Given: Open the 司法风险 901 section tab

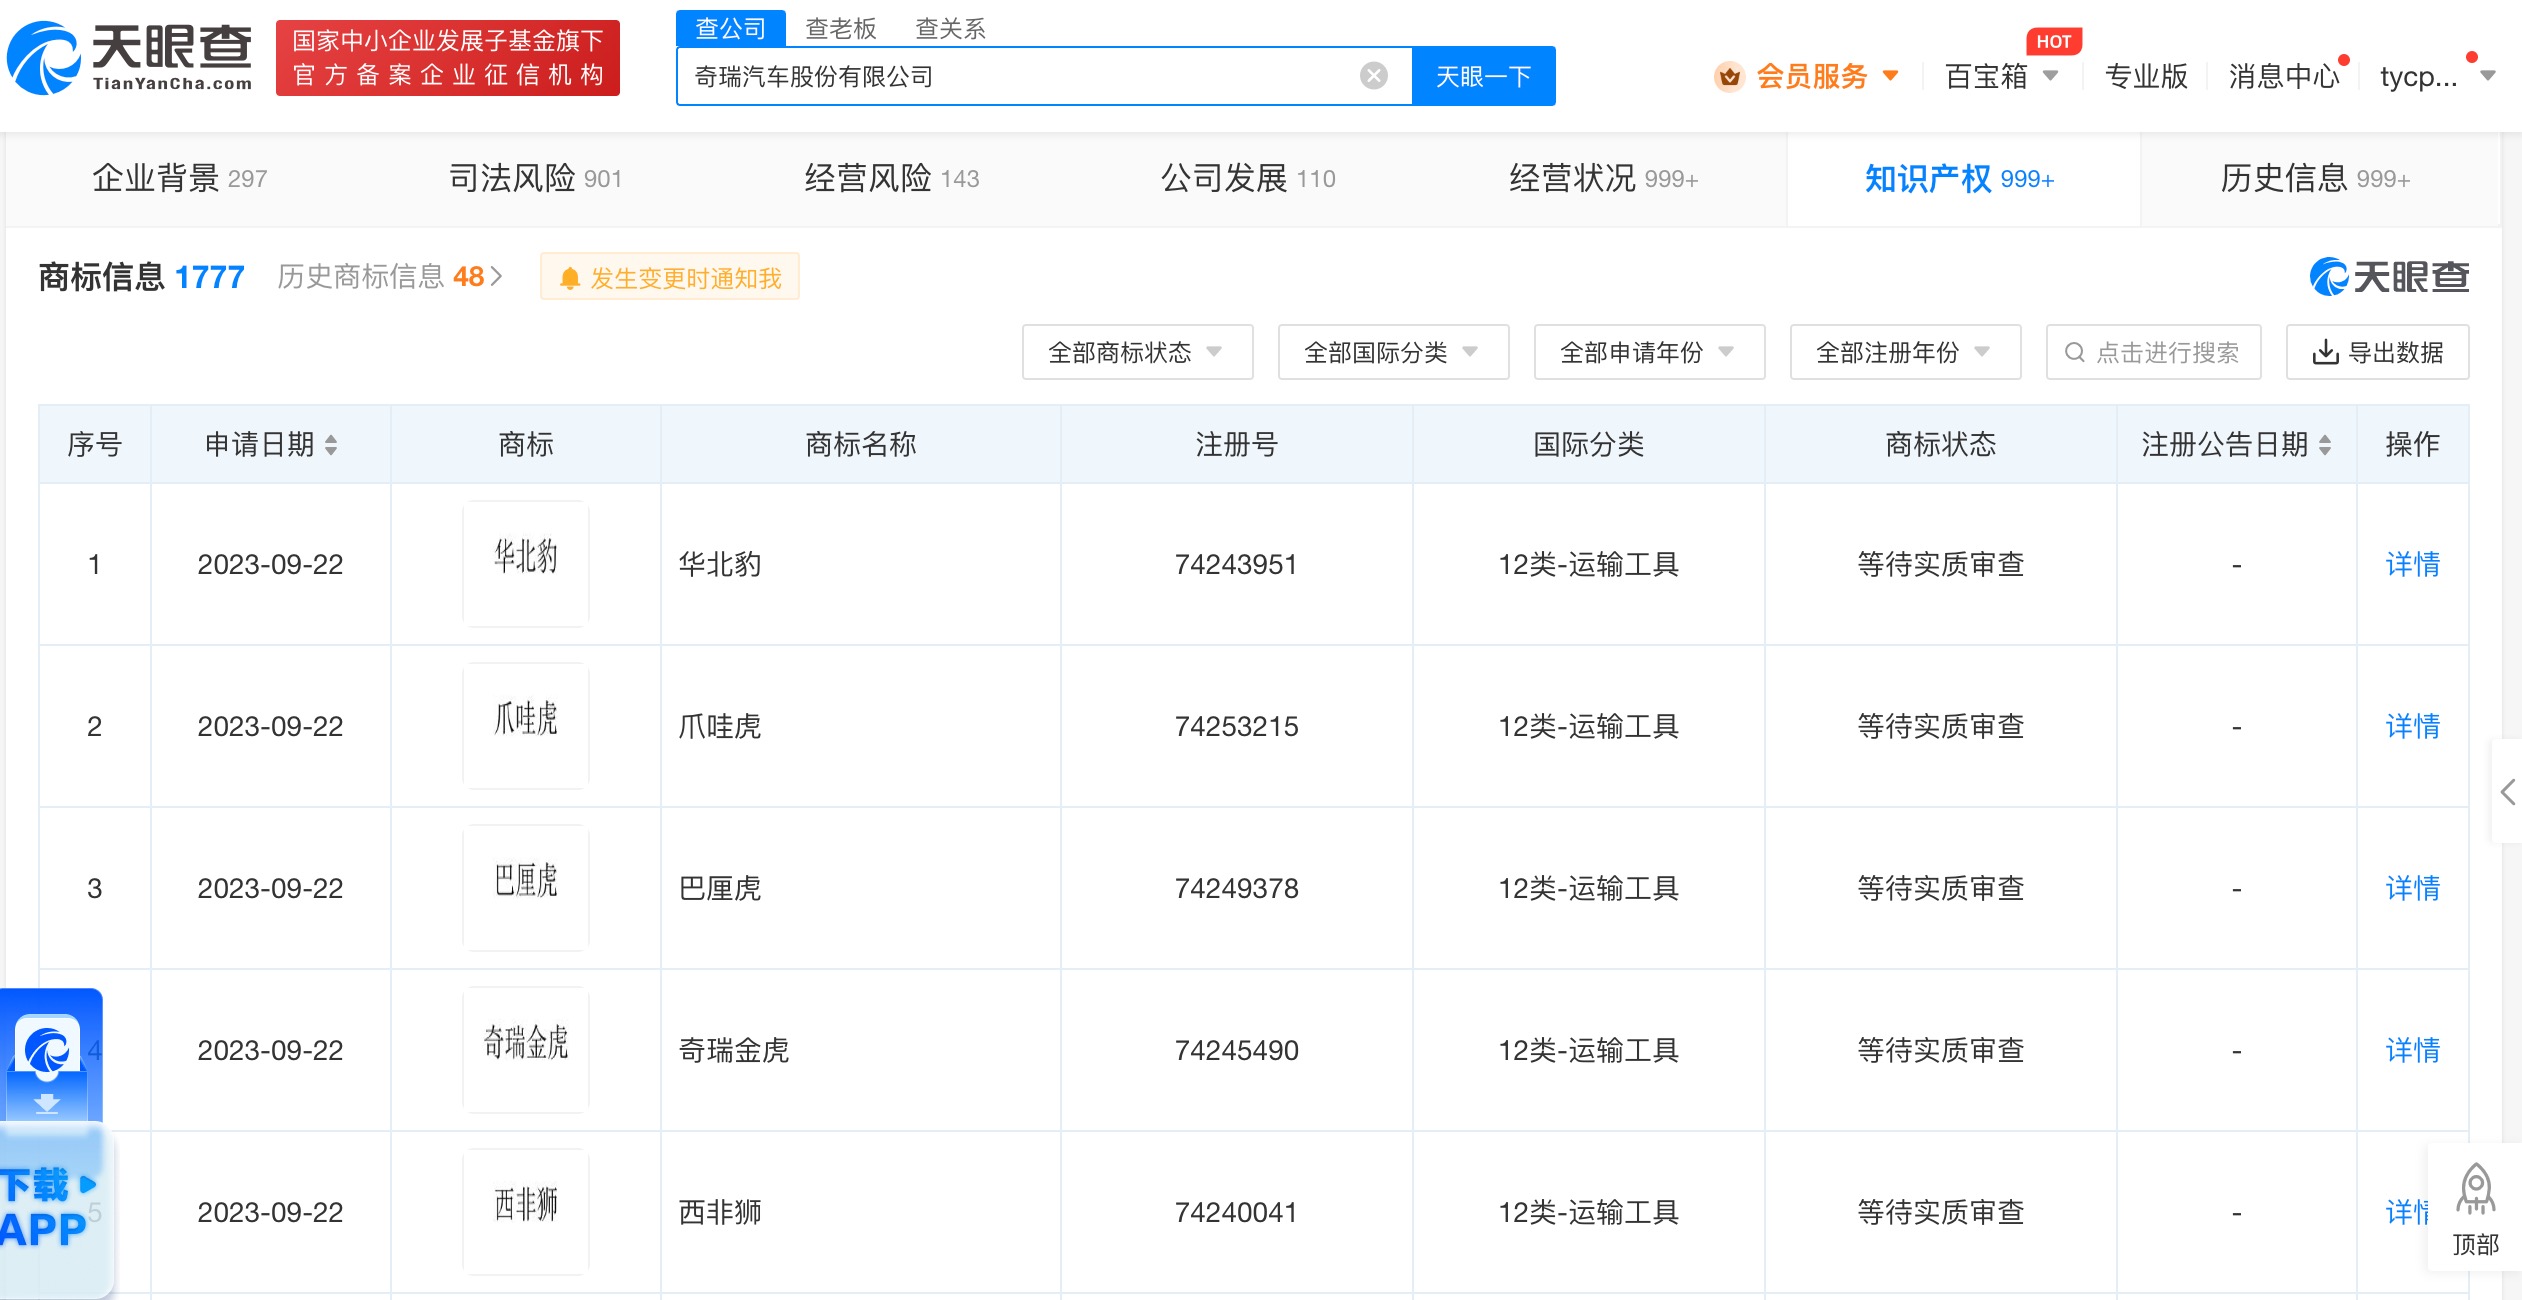Looking at the screenshot, I should pyautogui.click(x=536, y=178).
